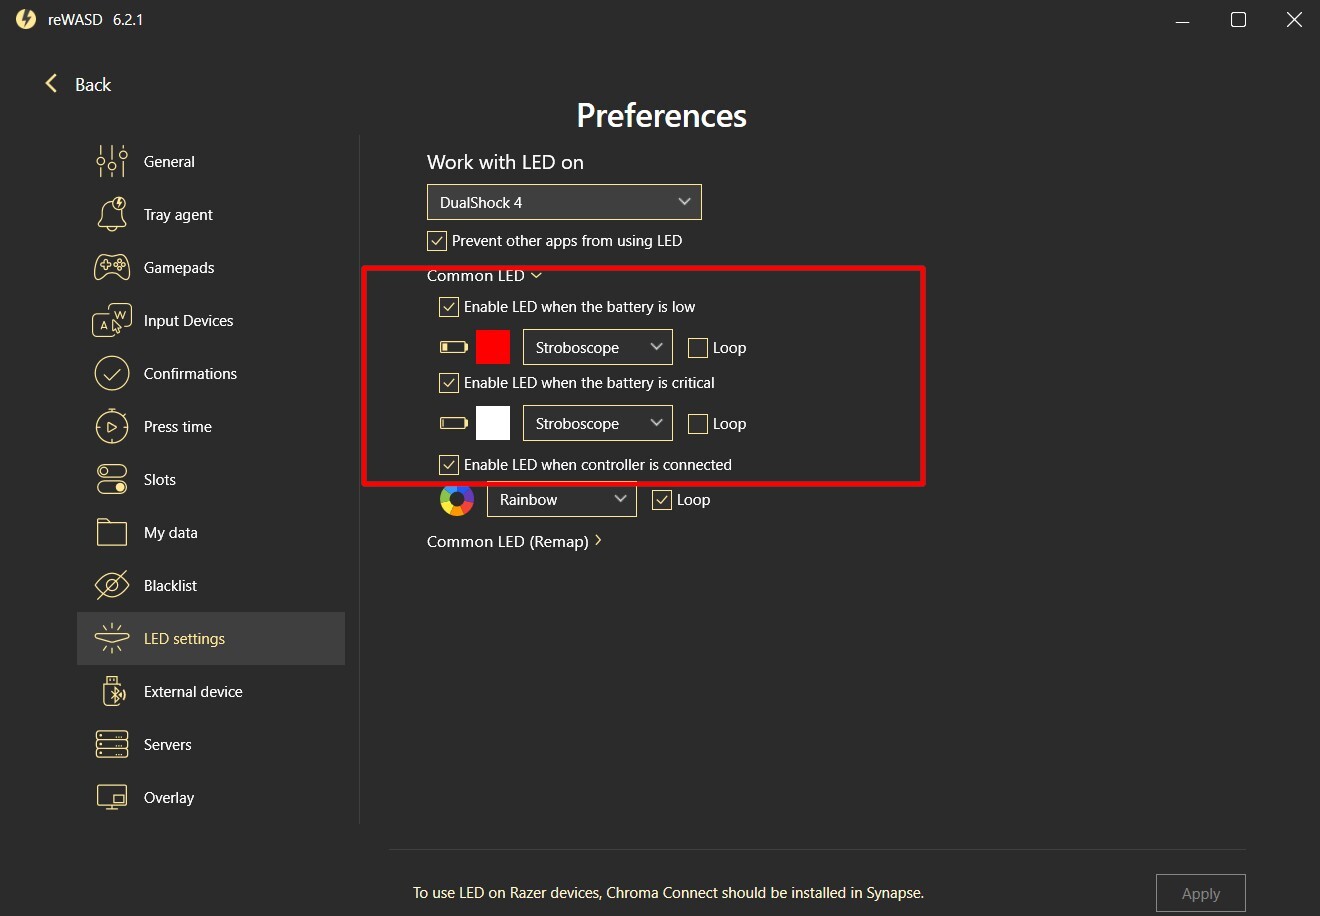Viewport: 1320px width, 916px height.
Task: Open Tray agent bell icon
Action: [112, 214]
